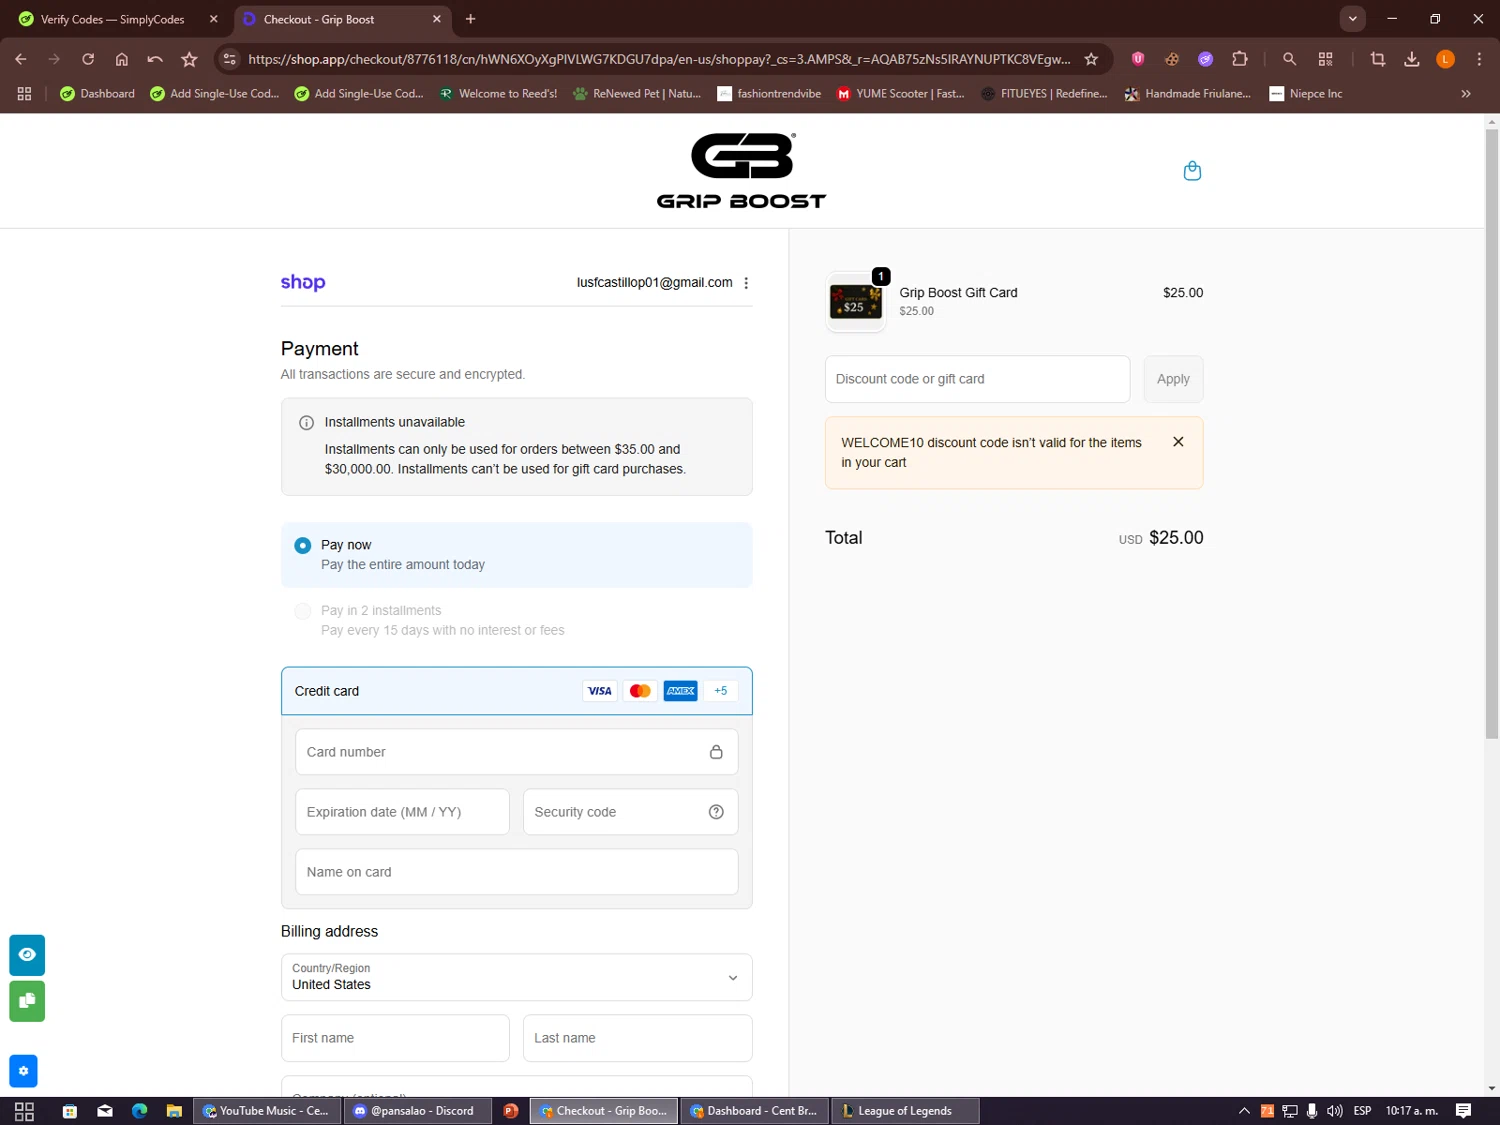The height and width of the screenshot is (1125, 1500).
Task: Select the Checkout - Grip Boost tab
Action: click(342, 19)
